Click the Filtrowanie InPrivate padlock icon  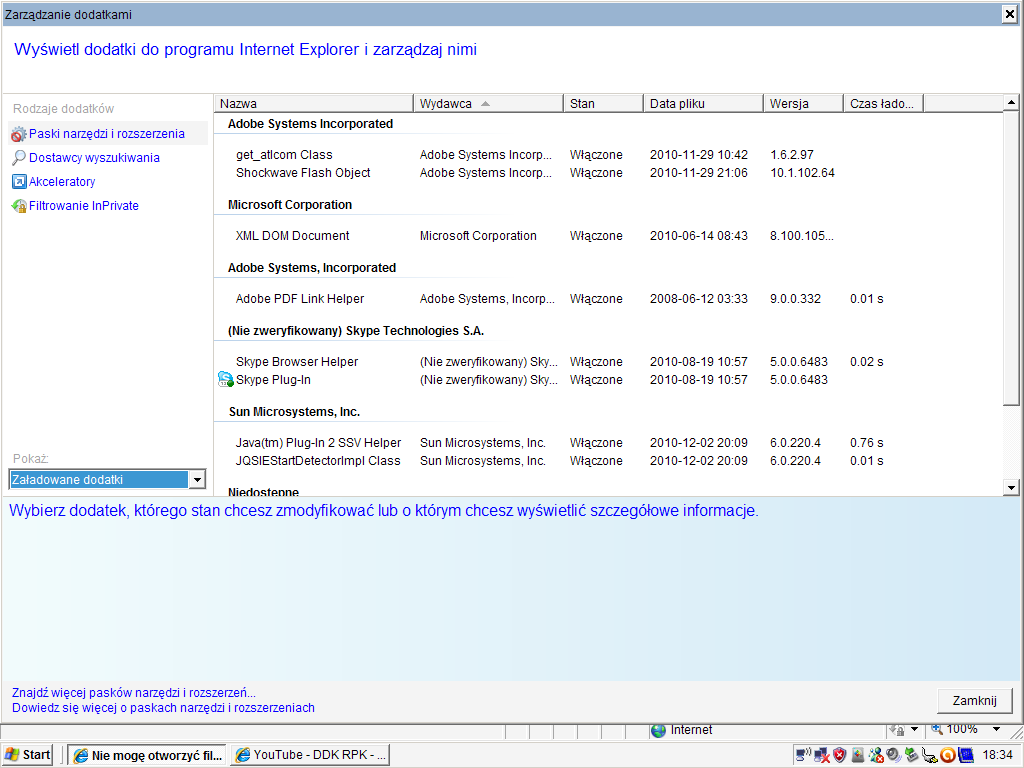point(19,206)
